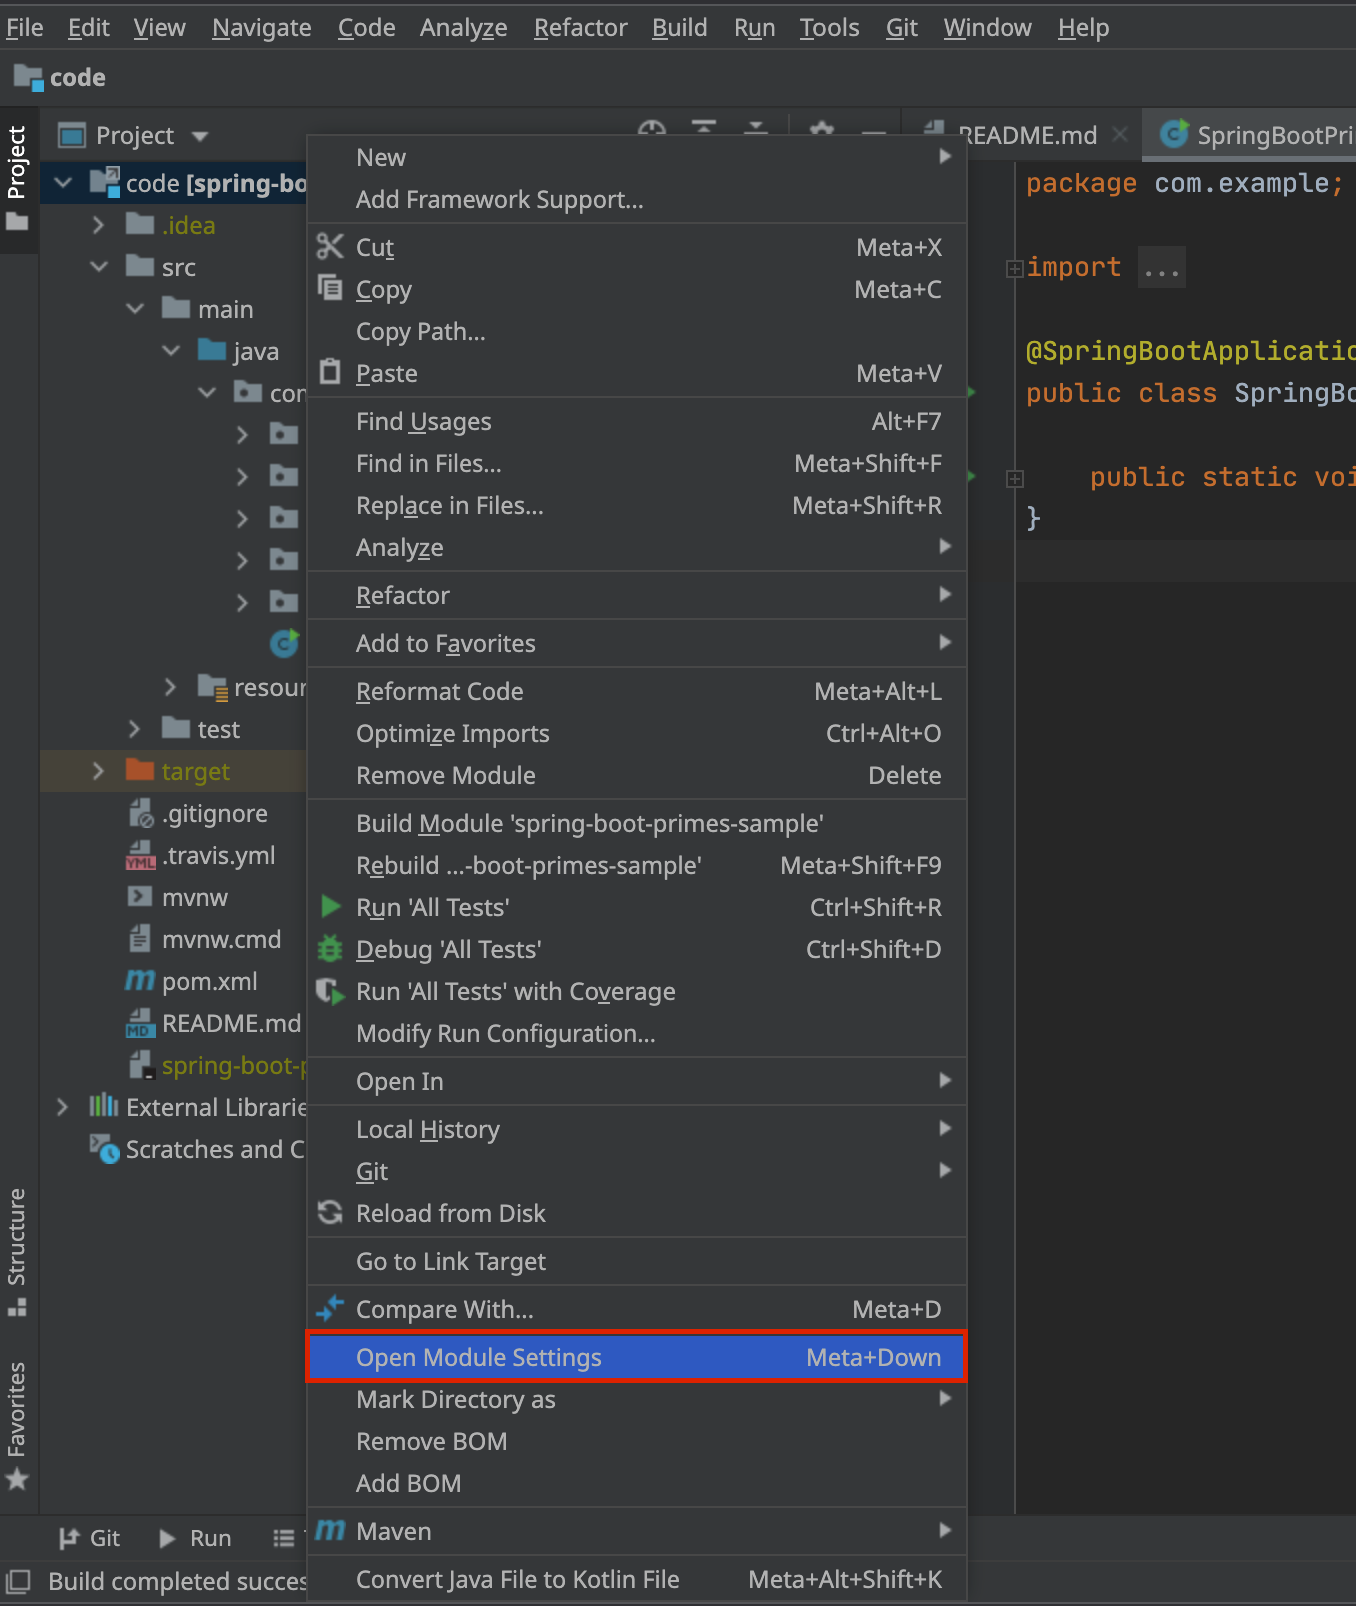Expand the target folder
Viewport: 1356px width, 1606px height.
[98, 771]
